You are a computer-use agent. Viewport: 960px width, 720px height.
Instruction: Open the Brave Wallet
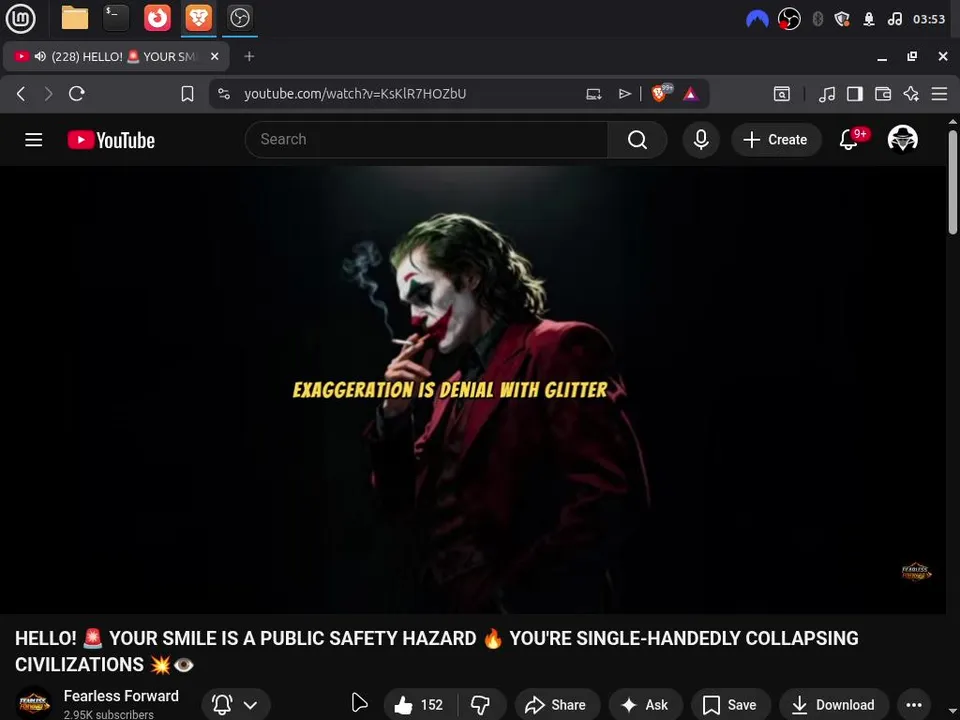883,94
